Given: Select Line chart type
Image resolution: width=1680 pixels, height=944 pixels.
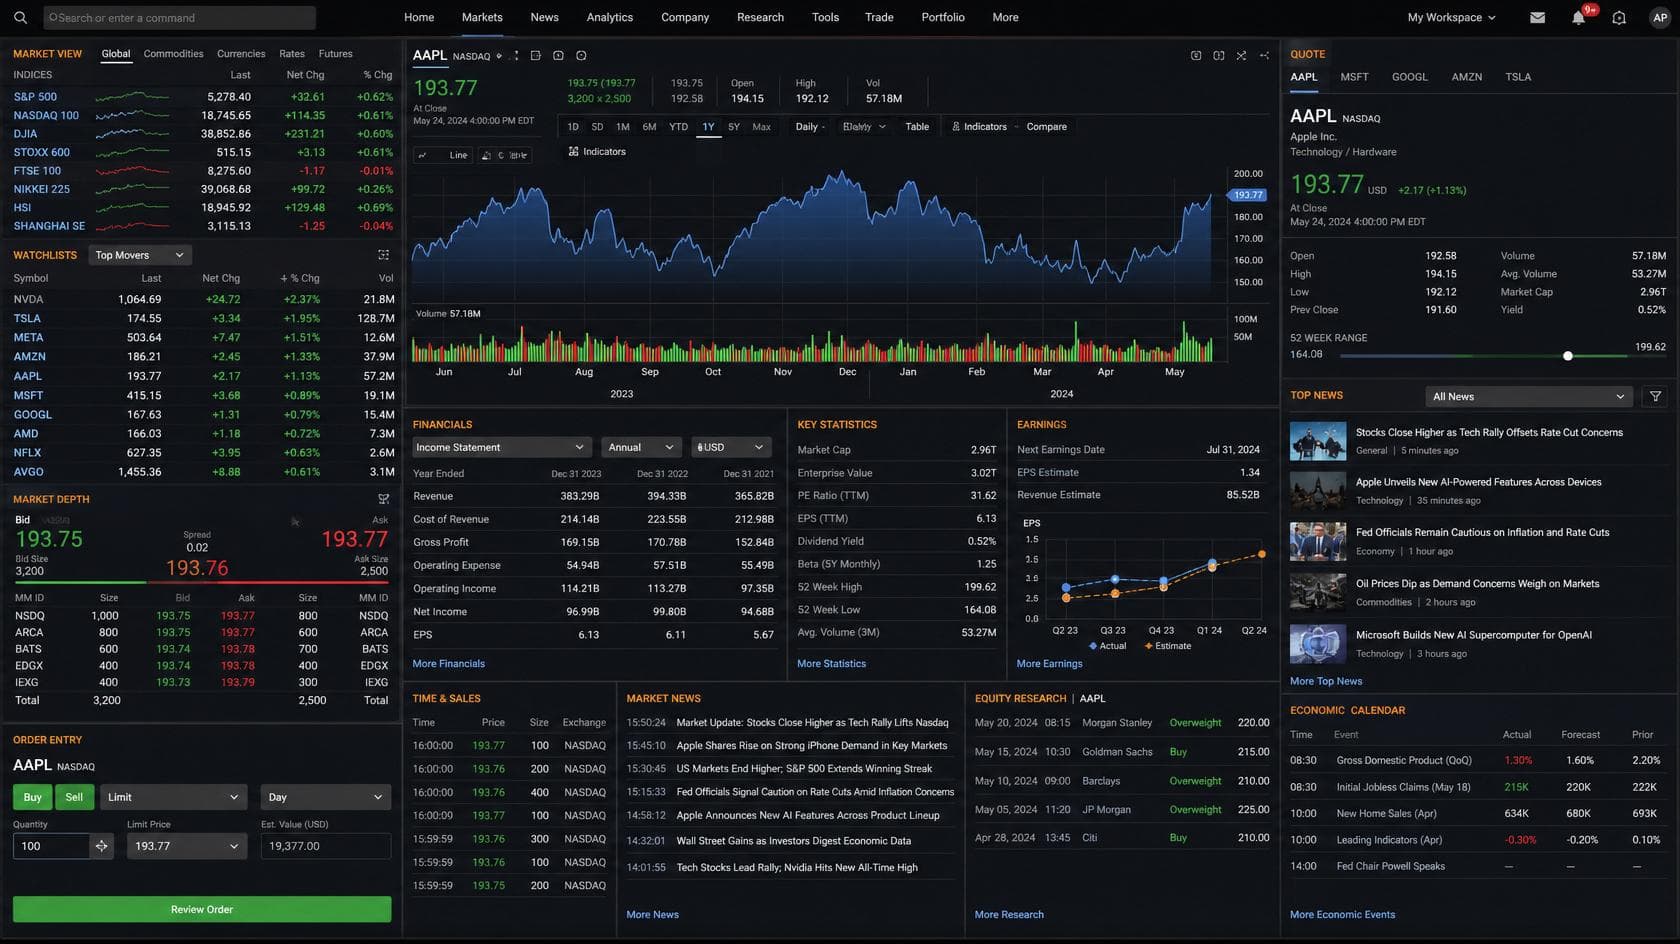Looking at the screenshot, I should 444,155.
